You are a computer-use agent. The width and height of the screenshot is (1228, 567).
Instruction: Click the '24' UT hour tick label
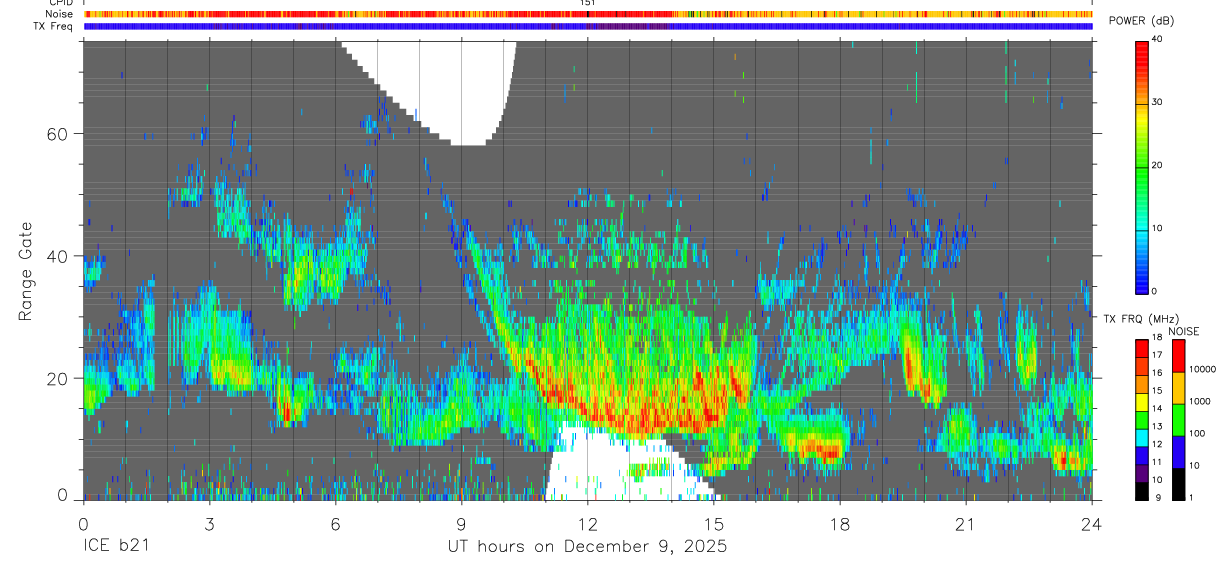pos(1092,524)
